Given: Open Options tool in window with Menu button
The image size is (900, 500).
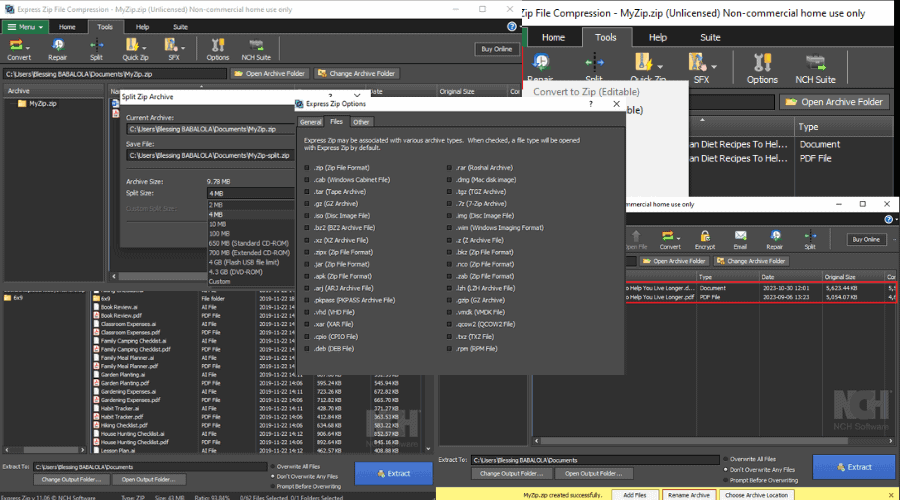Looking at the screenshot, I should pyautogui.click(x=218, y=49).
